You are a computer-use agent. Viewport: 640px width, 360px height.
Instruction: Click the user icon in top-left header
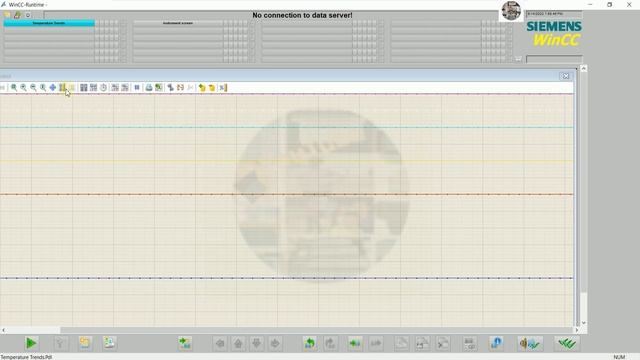(x=17, y=15)
